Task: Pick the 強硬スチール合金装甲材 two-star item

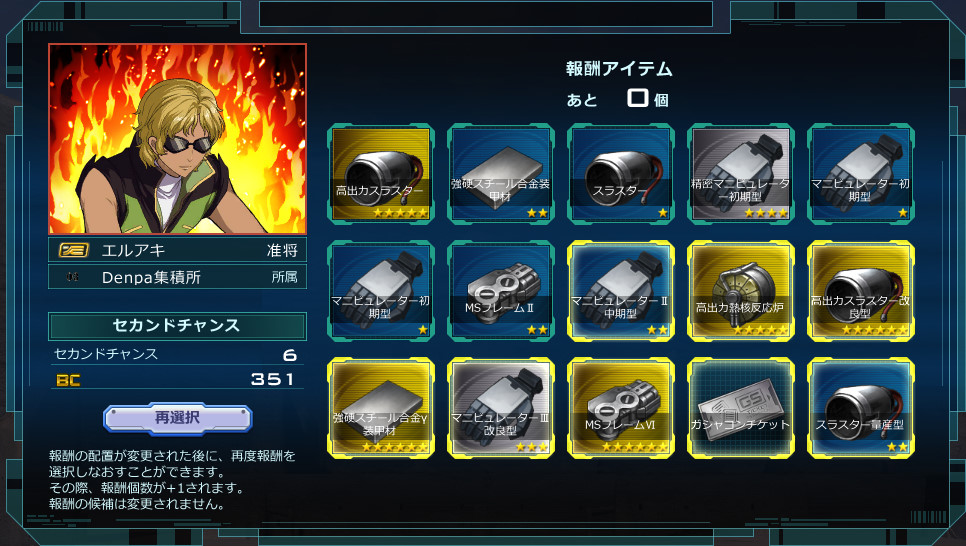Action: [x=501, y=174]
